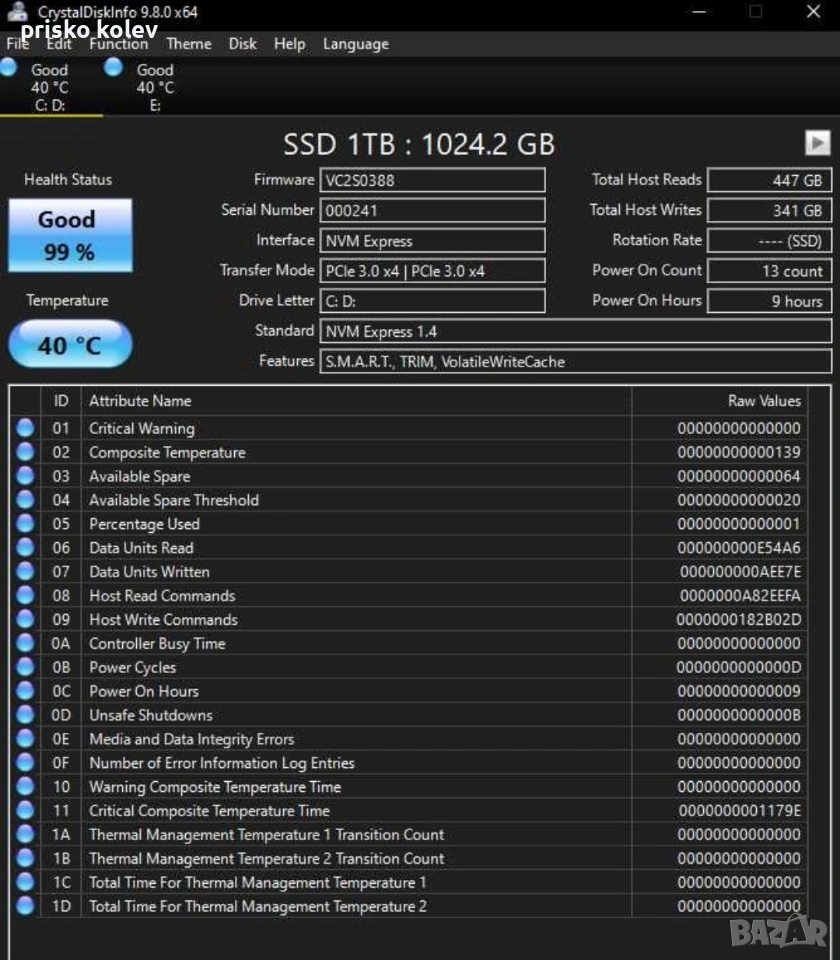
Task: Open the Disk menu
Action: (x=242, y=44)
